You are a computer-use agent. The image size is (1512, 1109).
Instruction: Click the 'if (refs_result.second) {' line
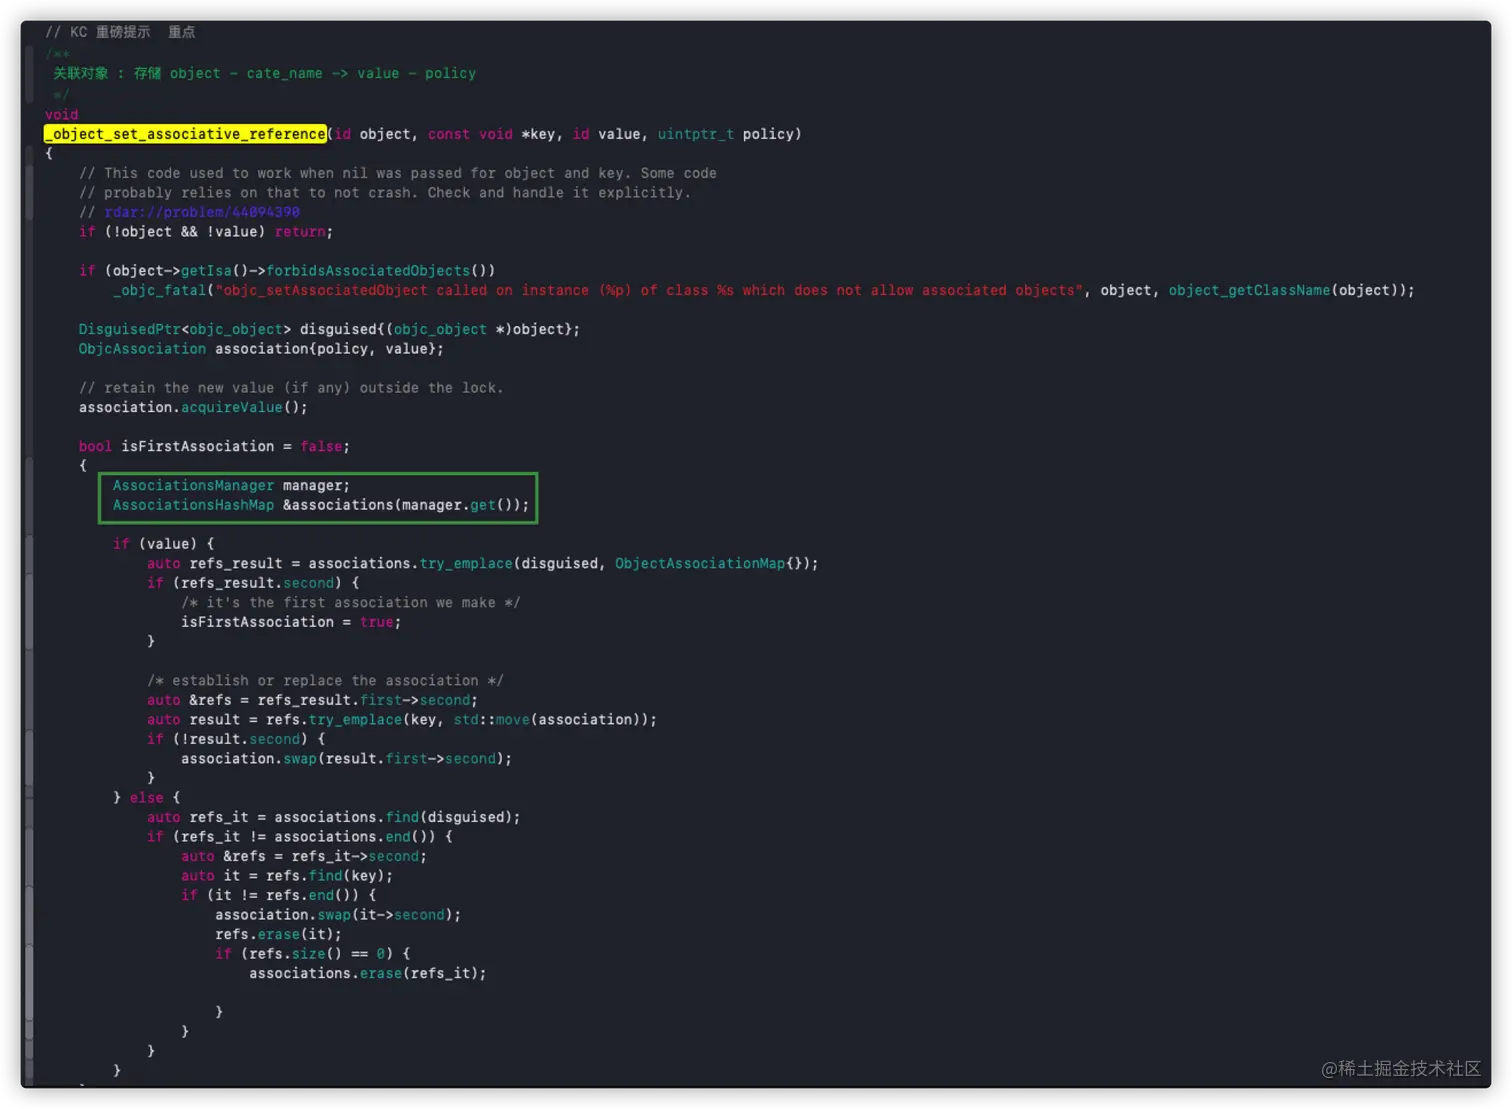[x=253, y=583]
